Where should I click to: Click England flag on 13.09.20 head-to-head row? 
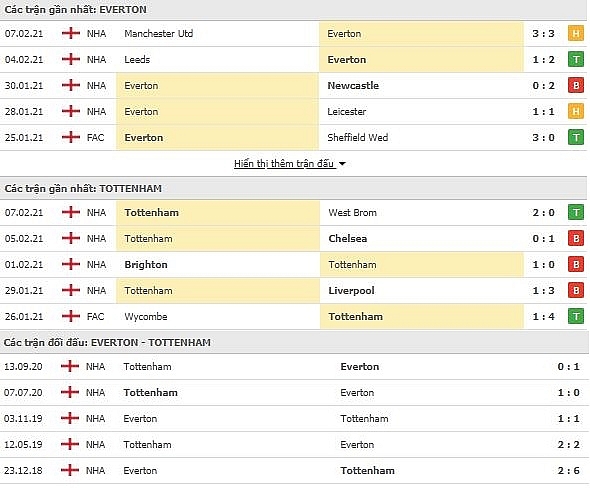[x=70, y=366]
